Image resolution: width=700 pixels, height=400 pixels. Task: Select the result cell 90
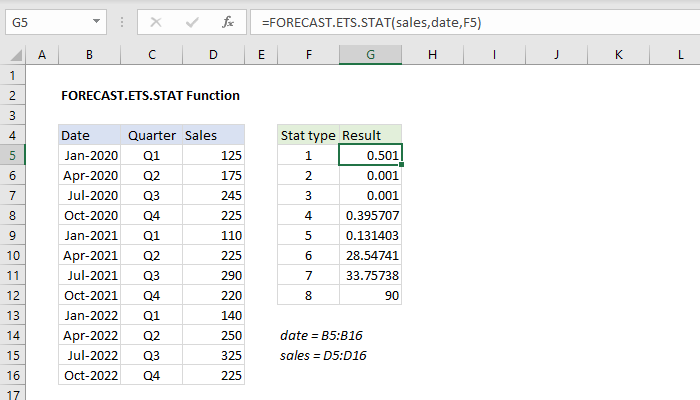pos(370,296)
